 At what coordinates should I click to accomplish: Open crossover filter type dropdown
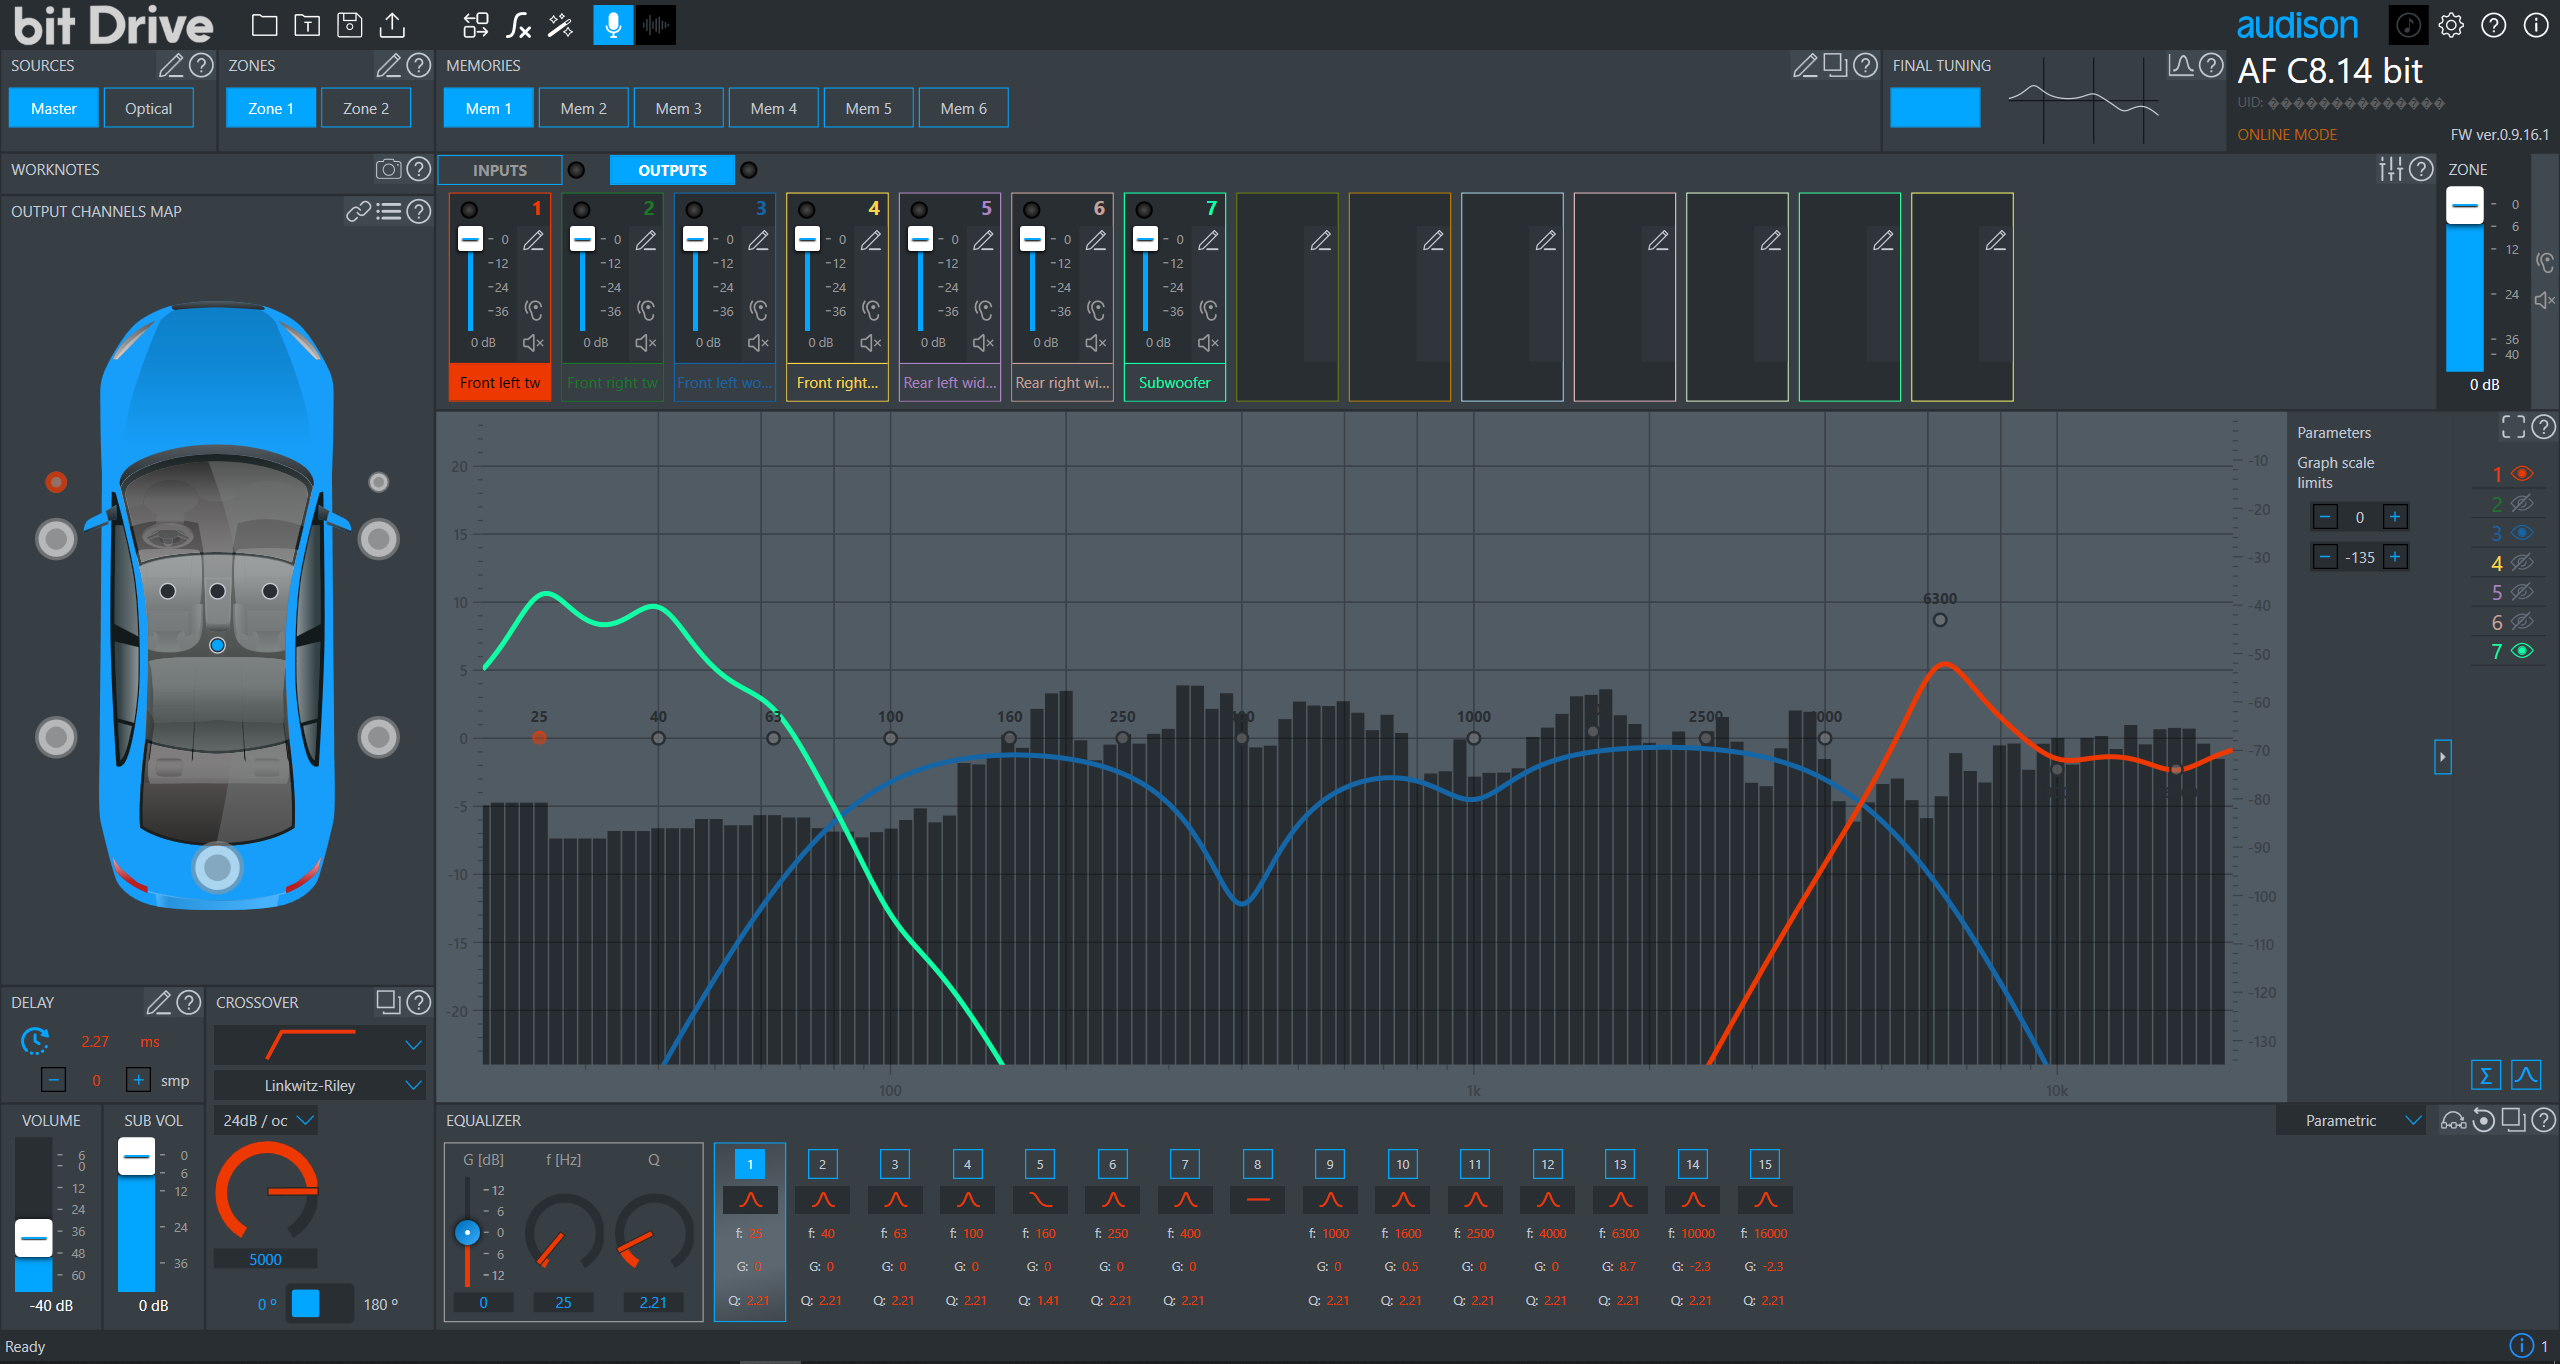320,1045
